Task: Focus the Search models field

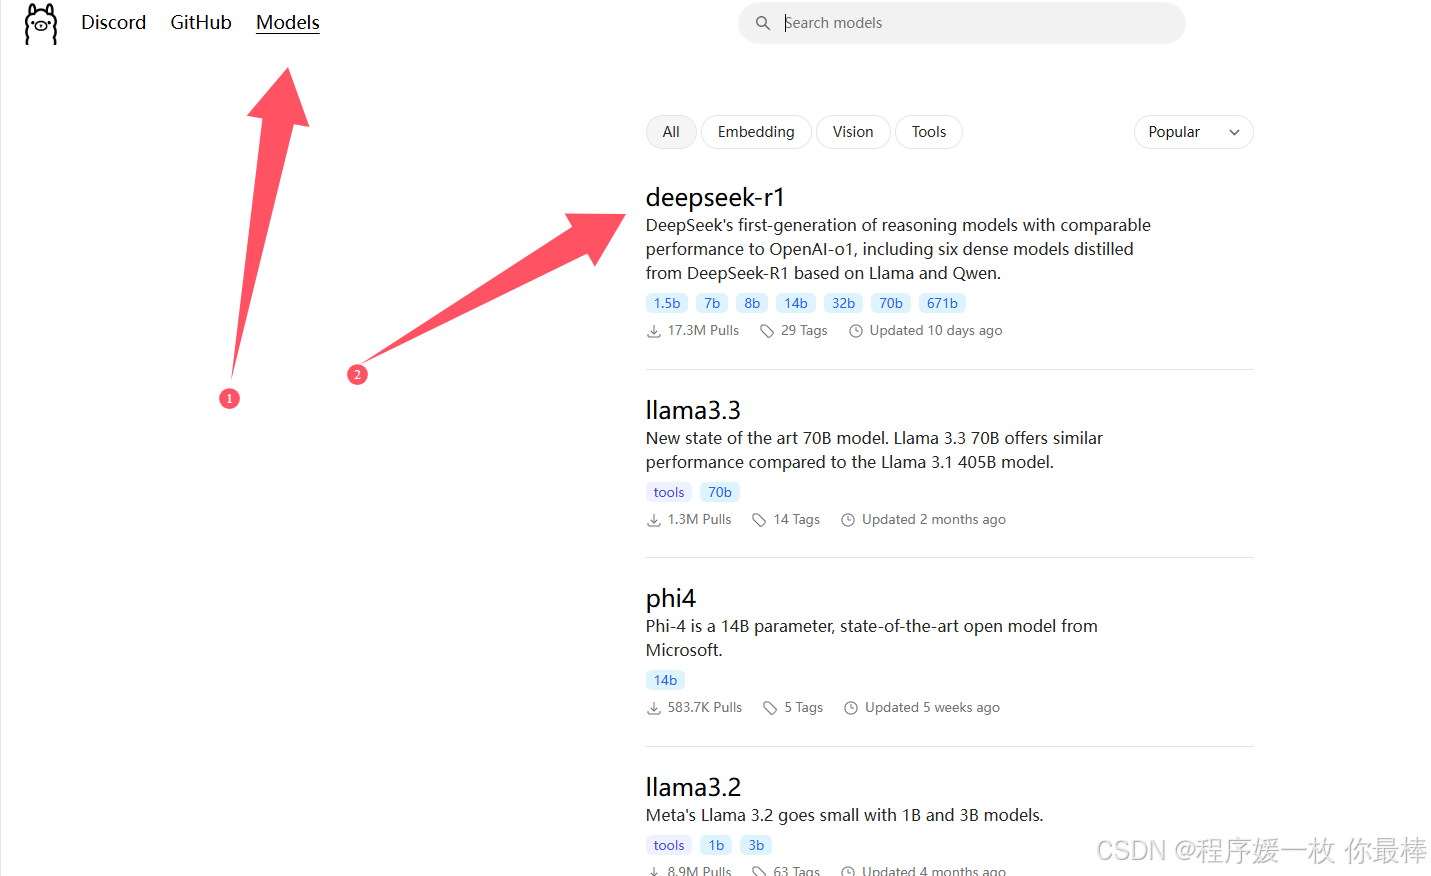Action: (961, 23)
